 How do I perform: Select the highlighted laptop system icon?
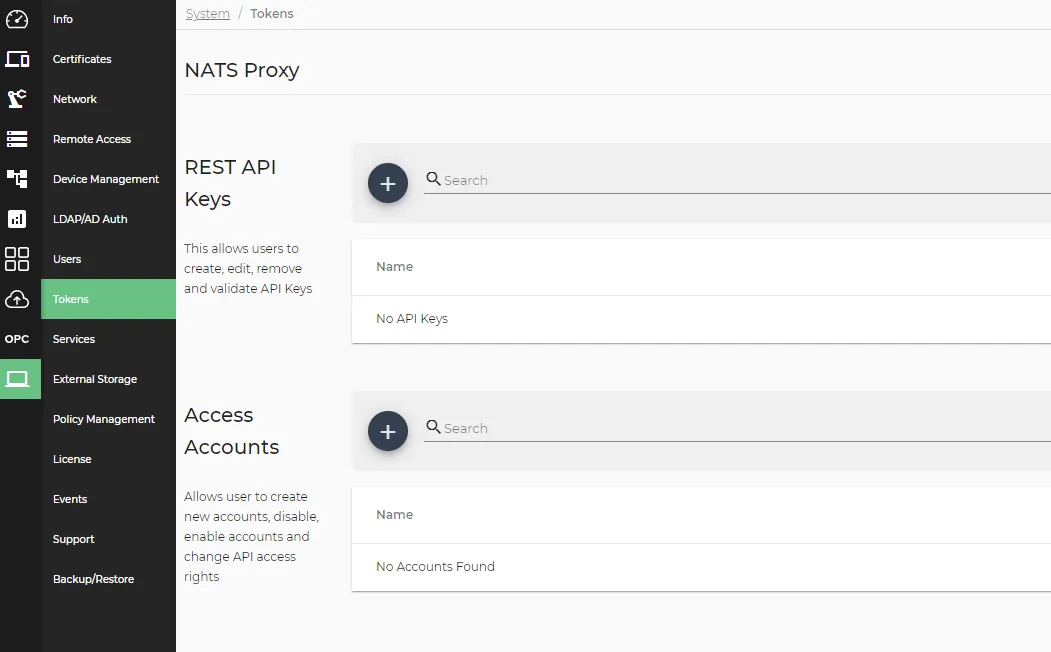pos(20,379)
